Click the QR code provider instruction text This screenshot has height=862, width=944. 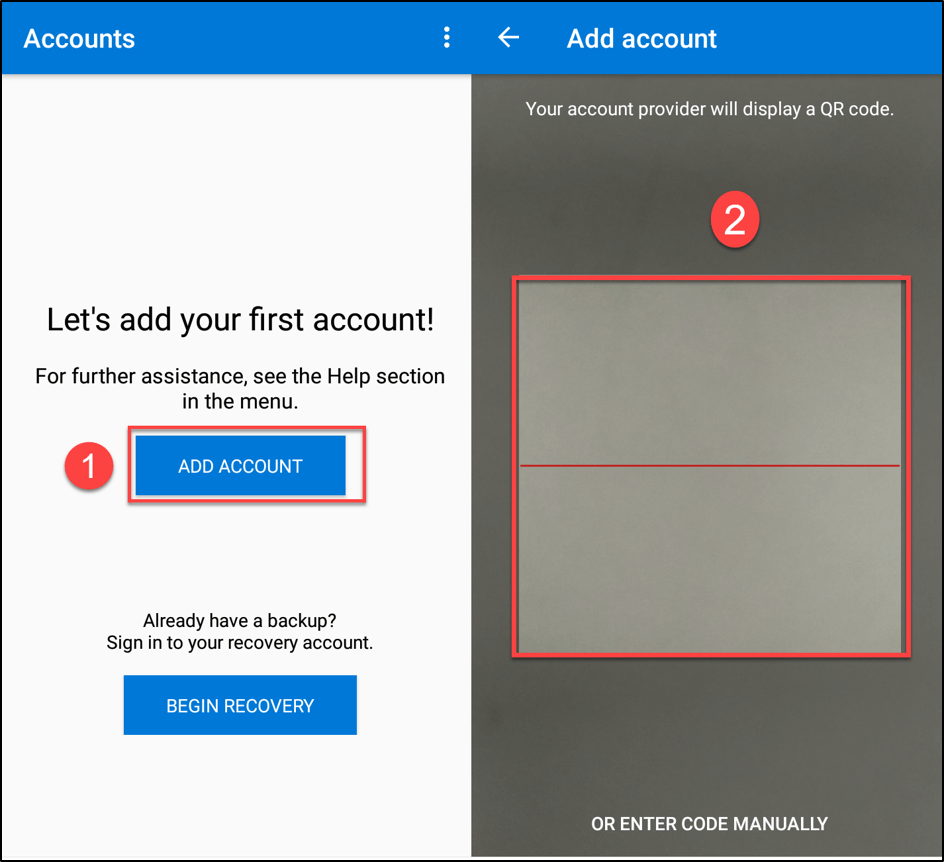point(709,109)
